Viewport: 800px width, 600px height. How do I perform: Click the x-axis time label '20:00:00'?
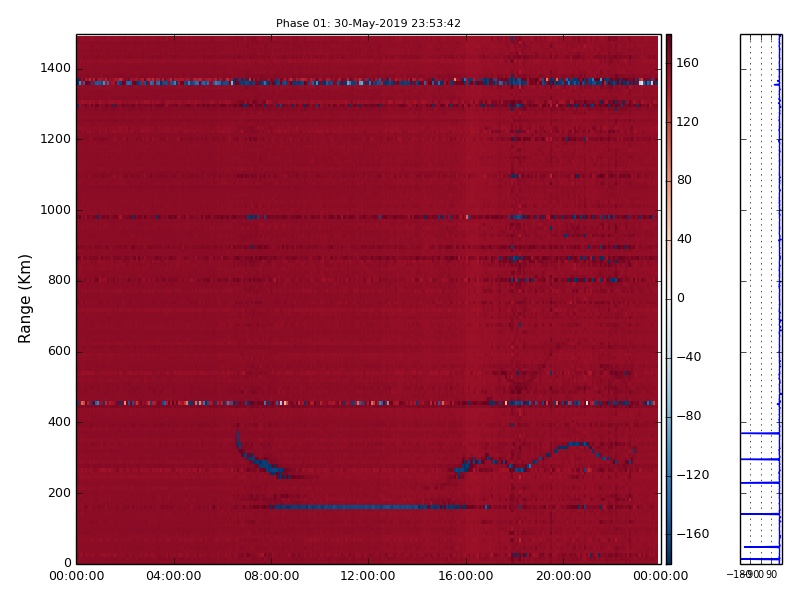563,576
